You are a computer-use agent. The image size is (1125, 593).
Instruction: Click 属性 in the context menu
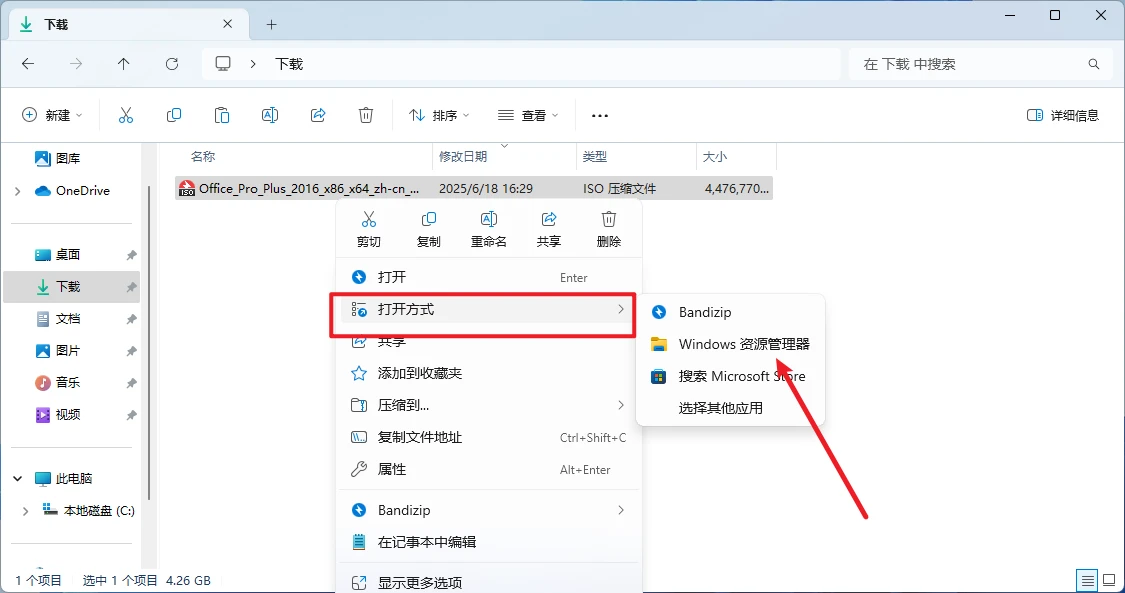point(488,470)
